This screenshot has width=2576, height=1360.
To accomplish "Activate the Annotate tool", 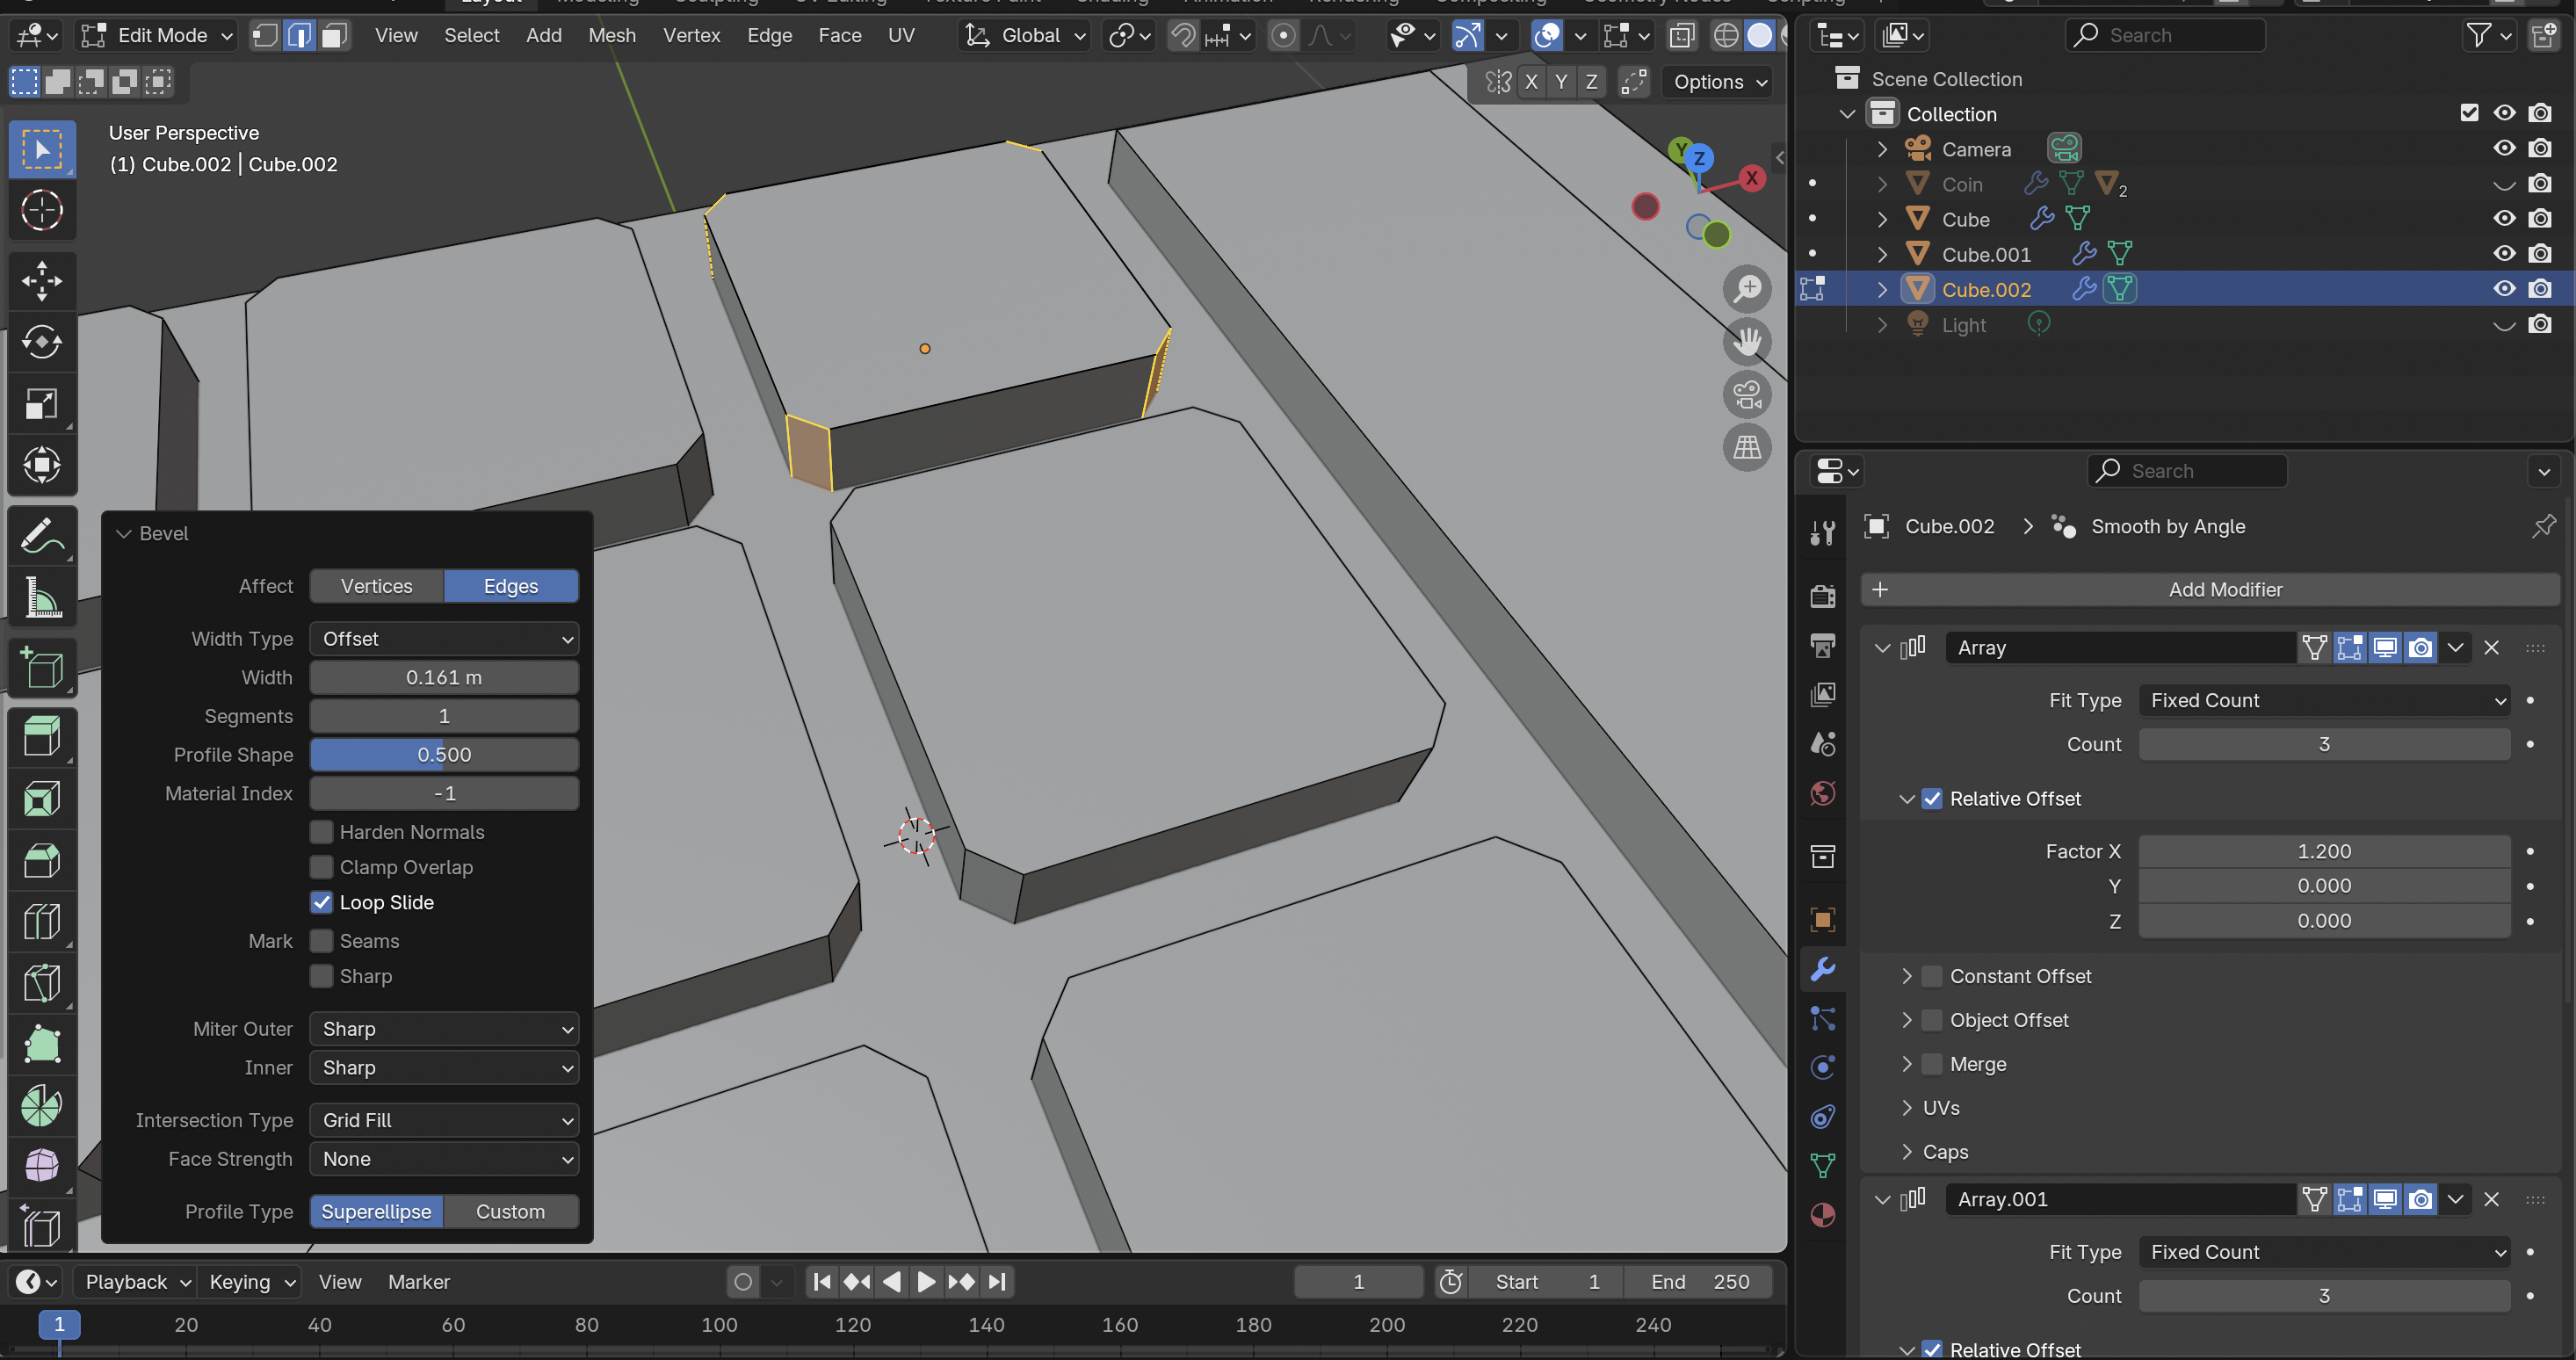I will click(x=41, y=537).
